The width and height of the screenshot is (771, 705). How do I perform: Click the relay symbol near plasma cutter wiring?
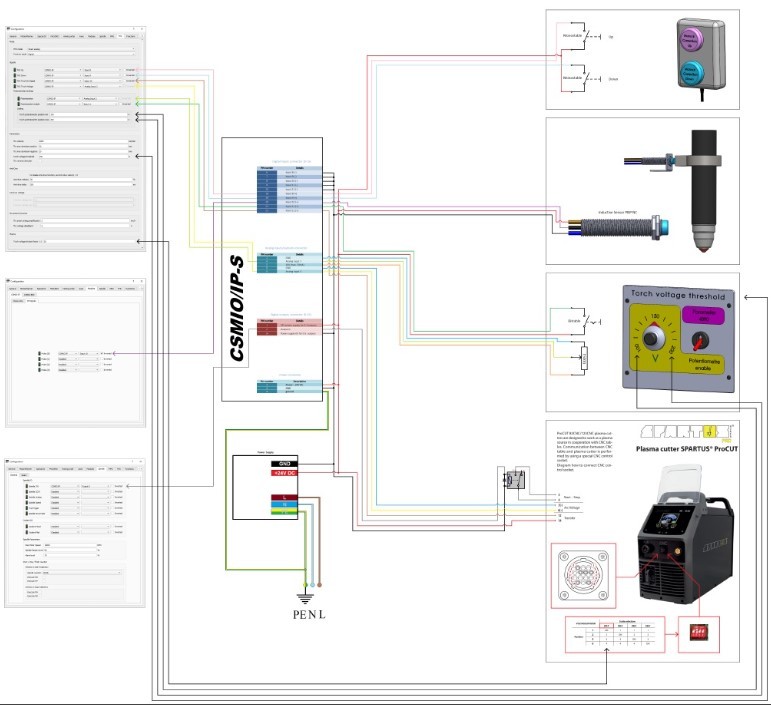pos(512,479)
